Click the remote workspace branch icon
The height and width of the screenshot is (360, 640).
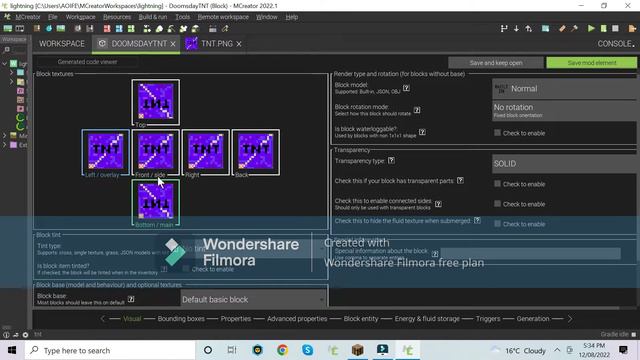pos(504,29)
